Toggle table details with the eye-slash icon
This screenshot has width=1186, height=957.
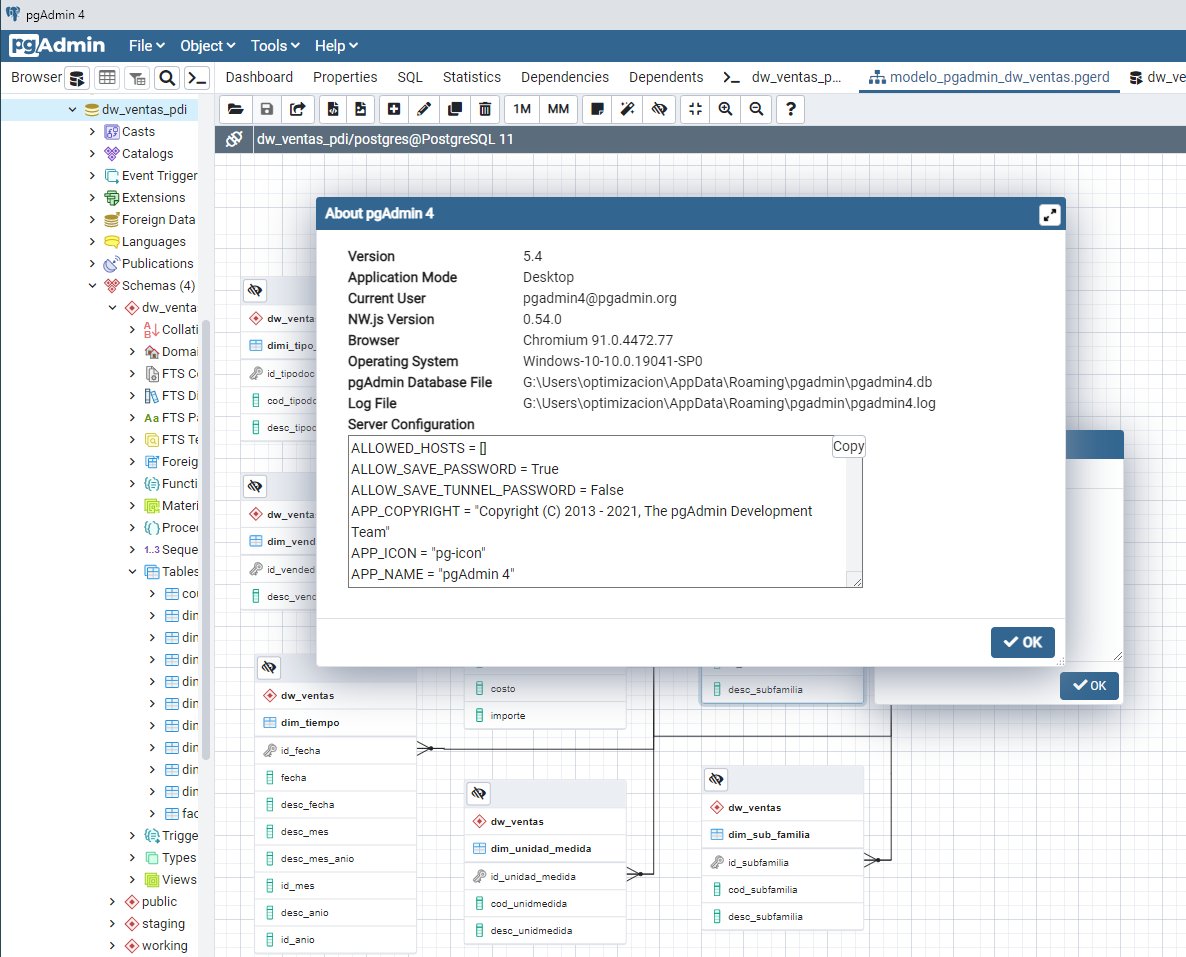(659, 109)
